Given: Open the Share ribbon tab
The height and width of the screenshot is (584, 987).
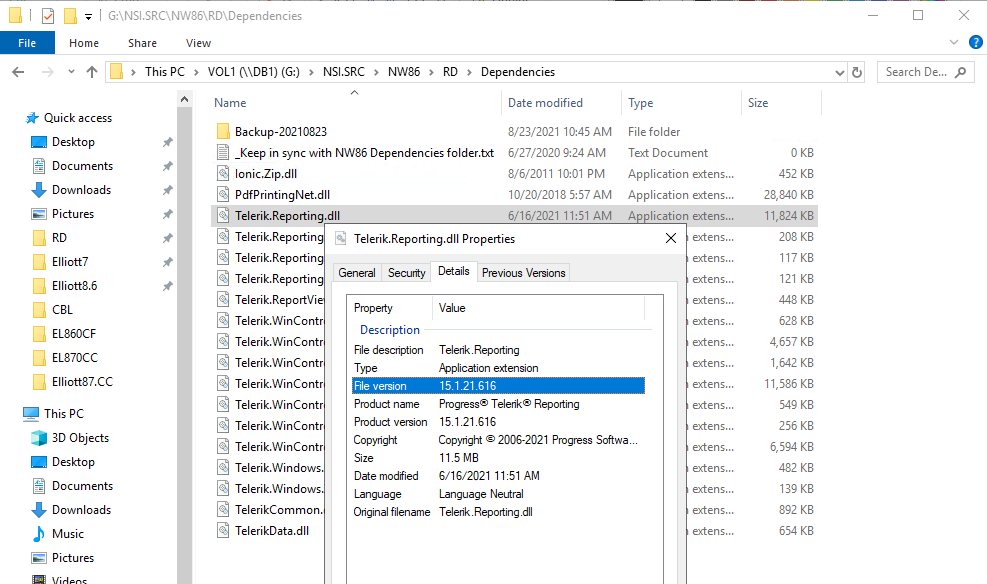Looking at the screenshot, I should tap(142, 43).
